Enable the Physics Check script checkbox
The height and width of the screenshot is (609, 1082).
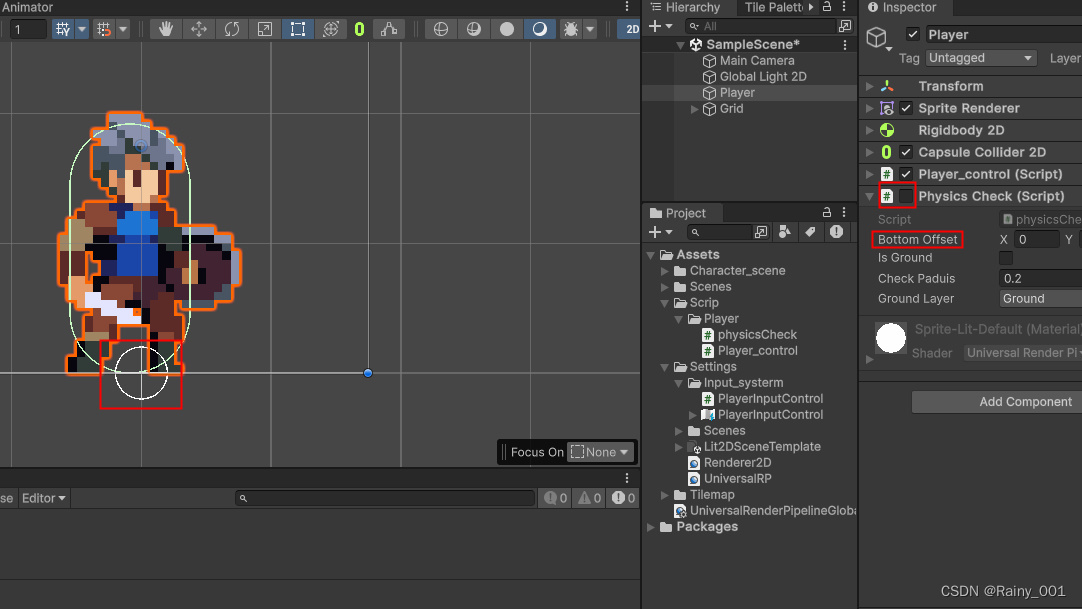[x=906, y=197]
